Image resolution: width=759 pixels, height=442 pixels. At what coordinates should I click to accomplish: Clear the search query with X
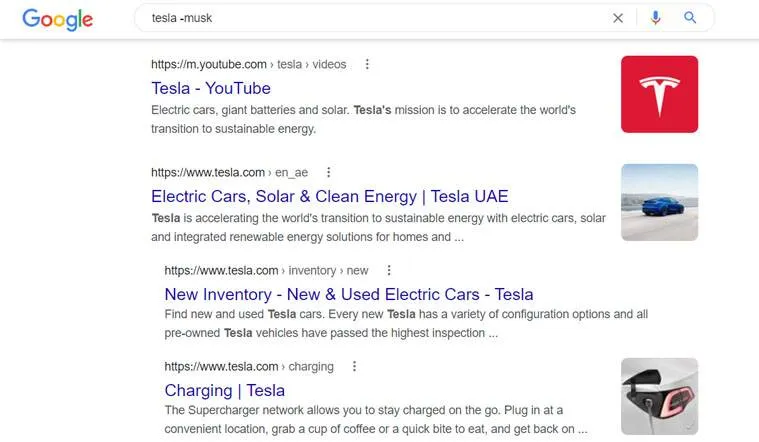(618, 18)
